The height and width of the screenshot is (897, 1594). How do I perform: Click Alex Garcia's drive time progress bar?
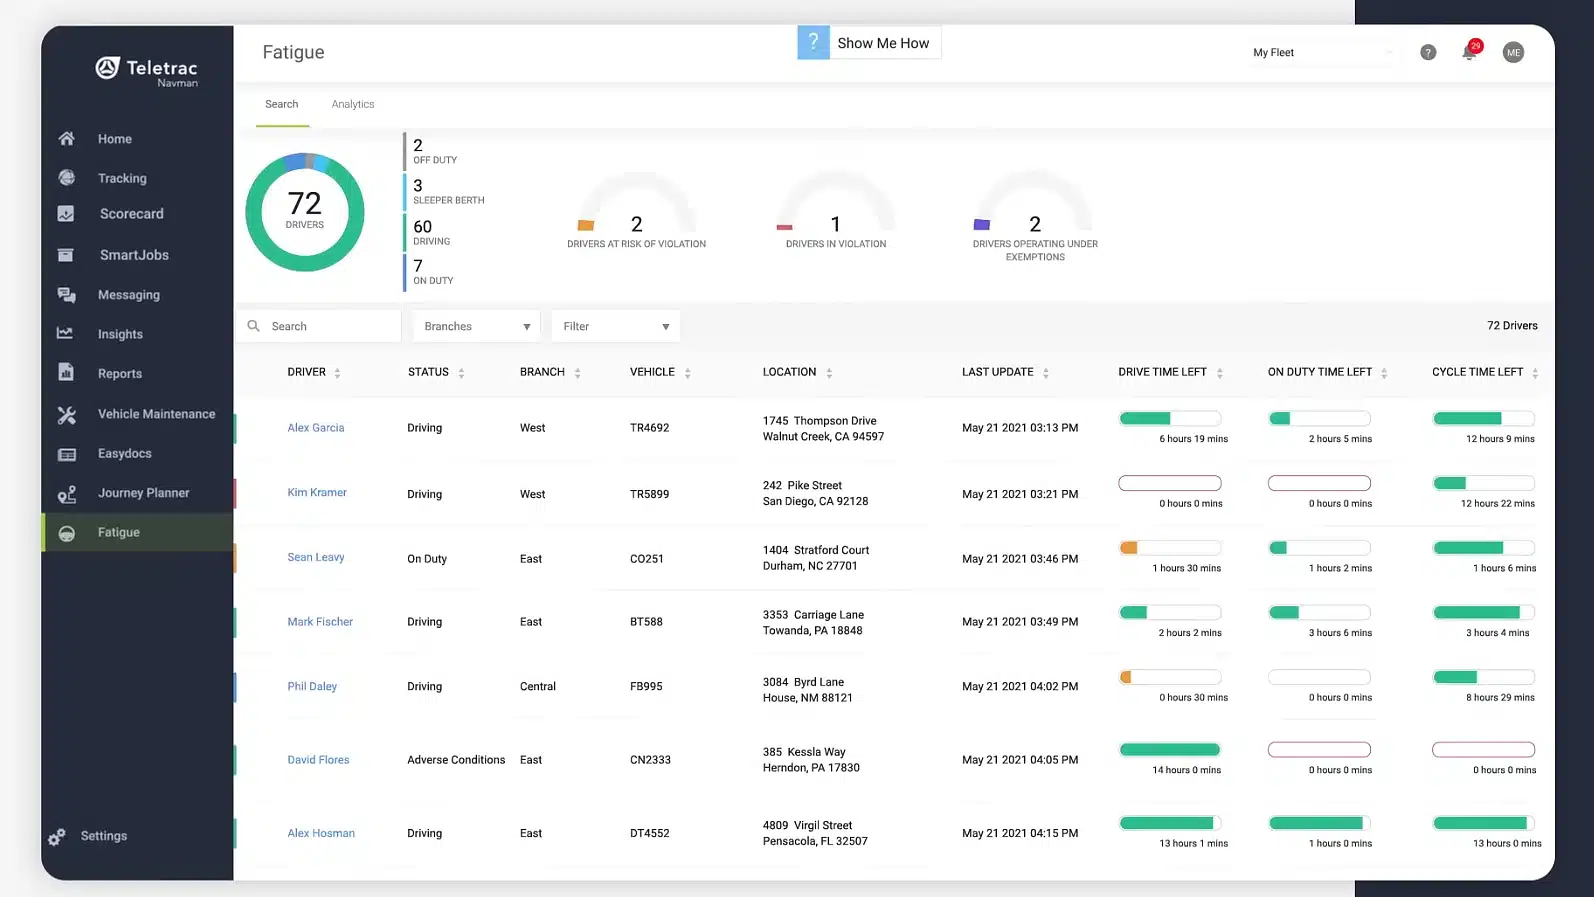[1169, 419]
